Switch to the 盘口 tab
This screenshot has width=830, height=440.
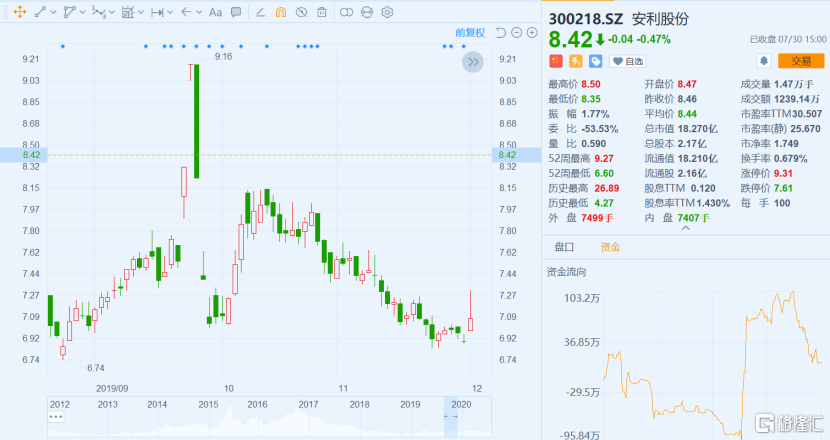pos(564,247)
